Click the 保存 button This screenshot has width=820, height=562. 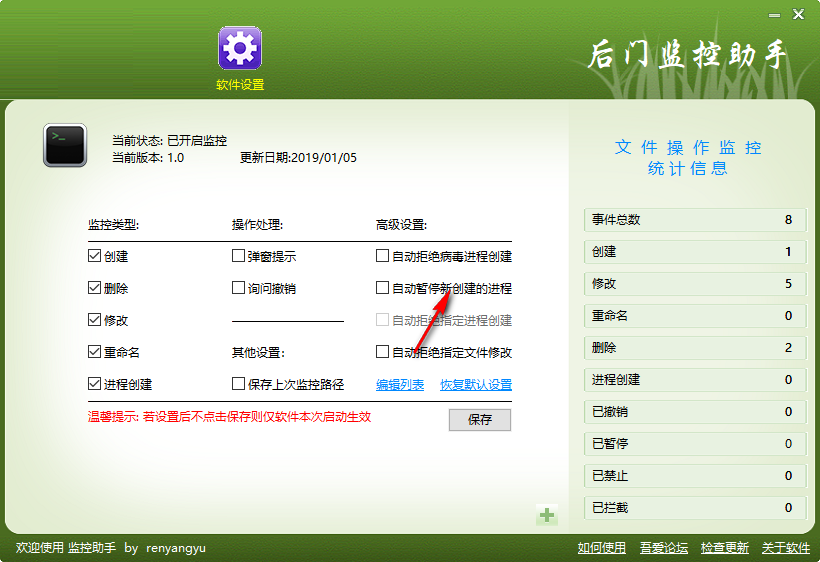(x=480, y=419)
